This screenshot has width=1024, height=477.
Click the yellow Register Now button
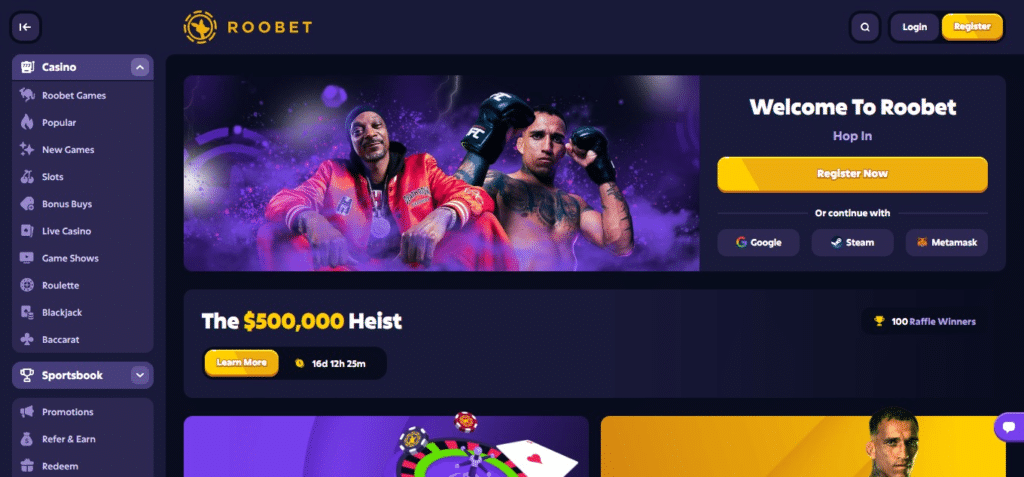852,174
